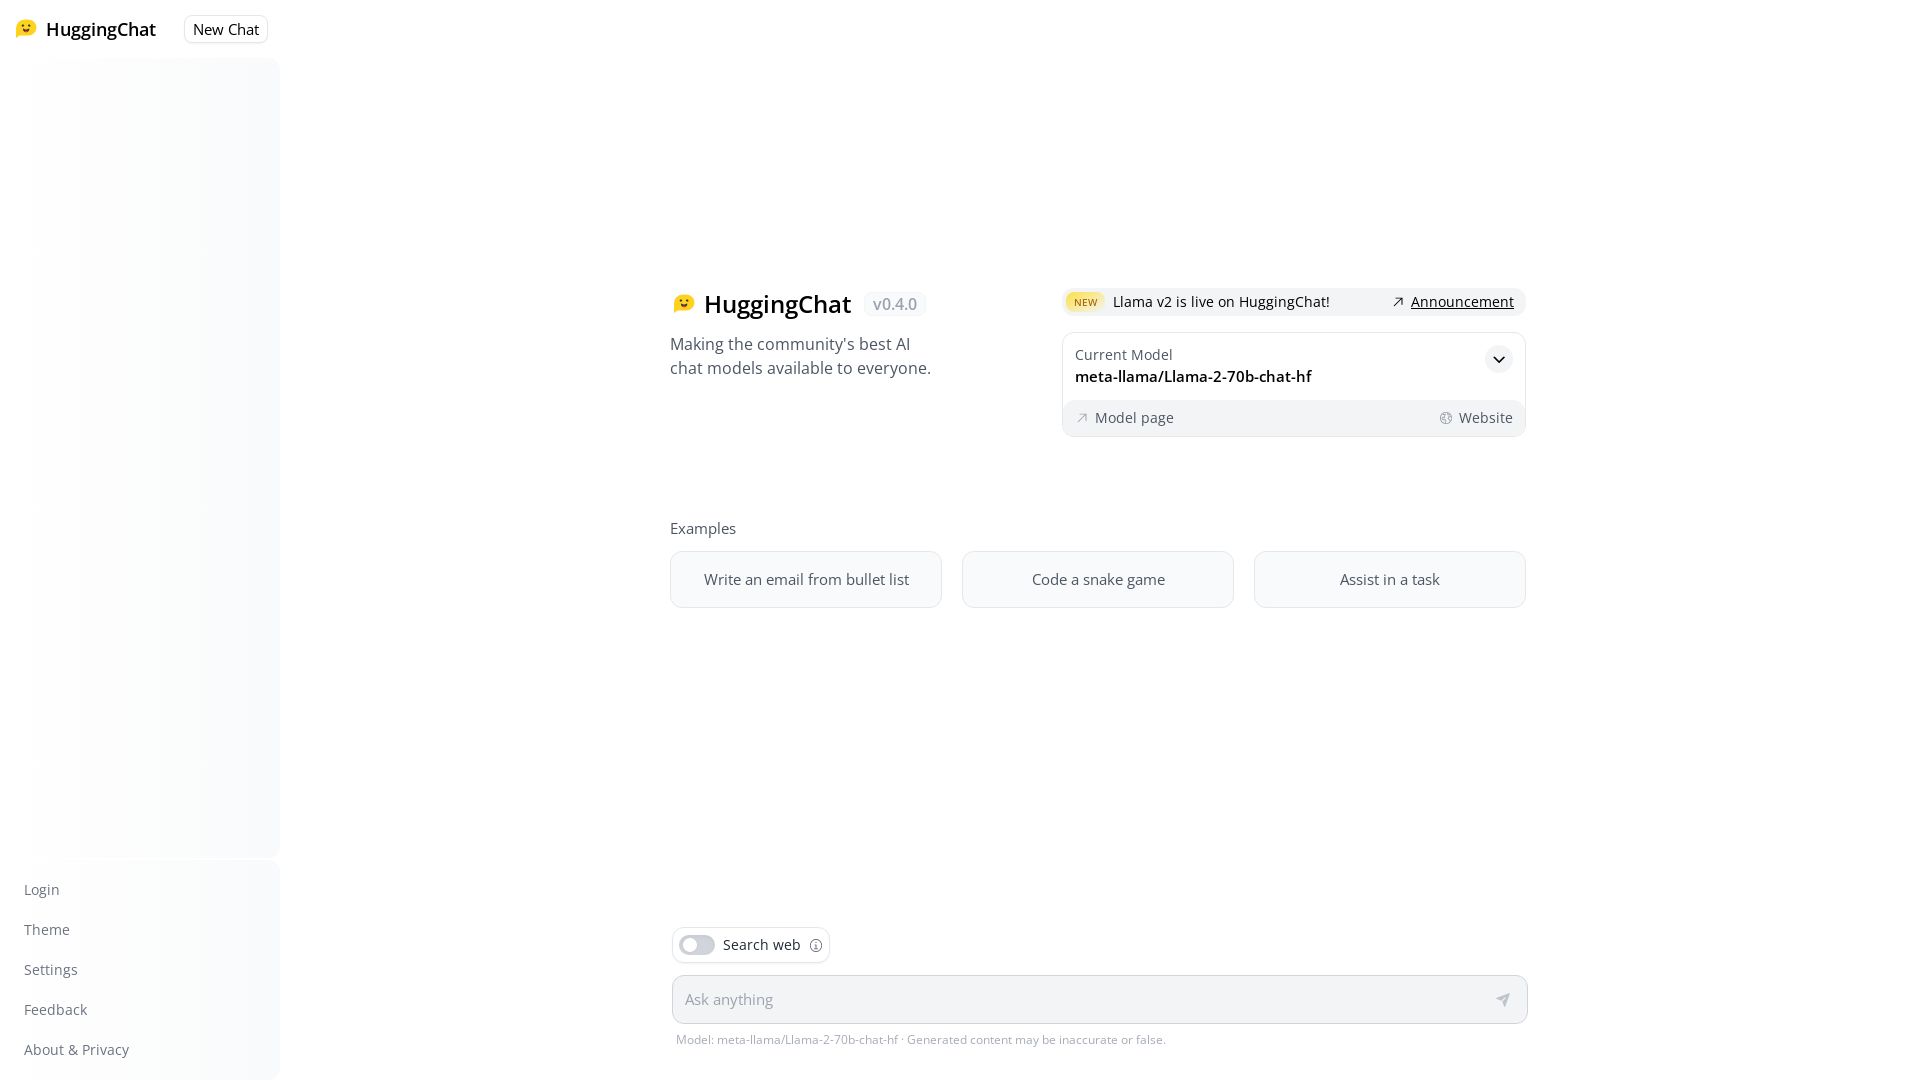Image resolution: width=1920 pixels, height=1080 pixels.
Task: Start a New Chat
Action: tap(225, 29)
